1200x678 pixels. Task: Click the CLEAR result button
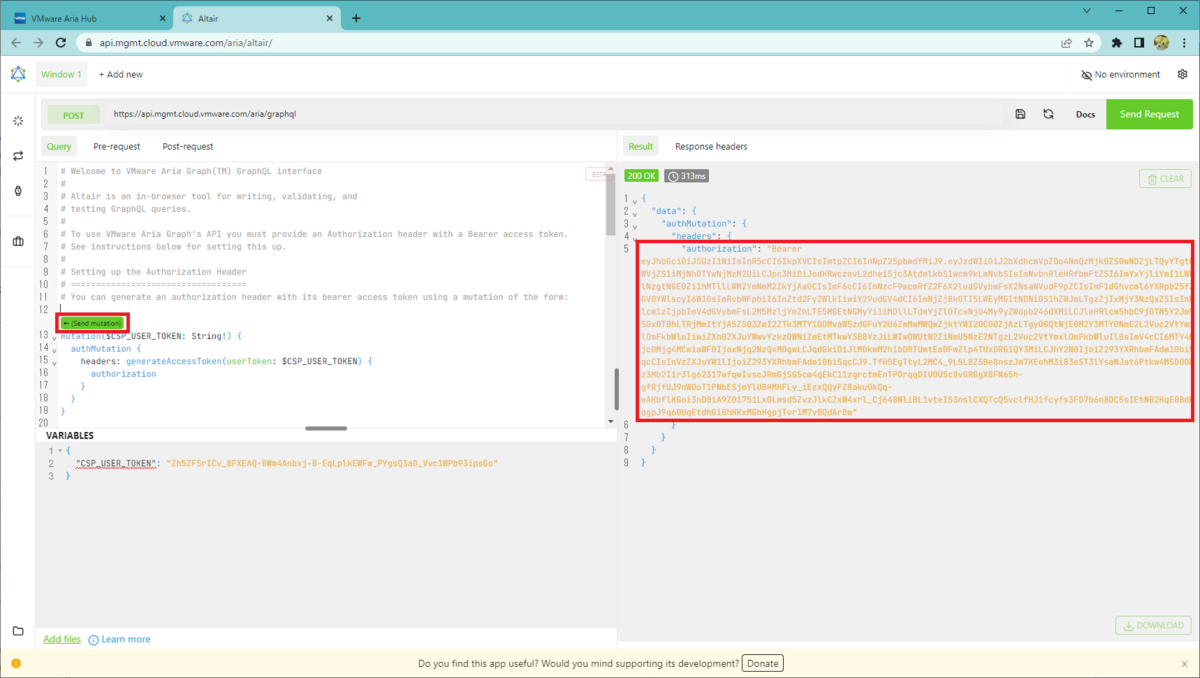click(x=1165, y=179)
